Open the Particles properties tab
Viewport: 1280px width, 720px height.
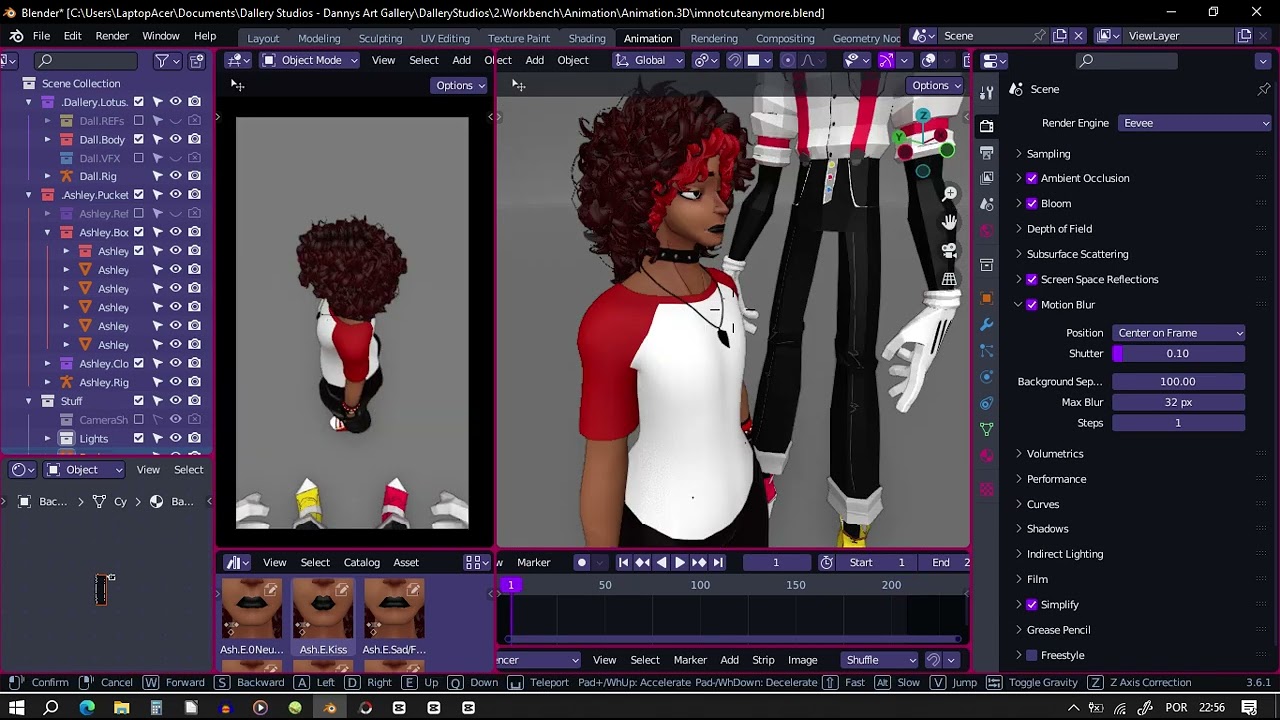point(987,351)
